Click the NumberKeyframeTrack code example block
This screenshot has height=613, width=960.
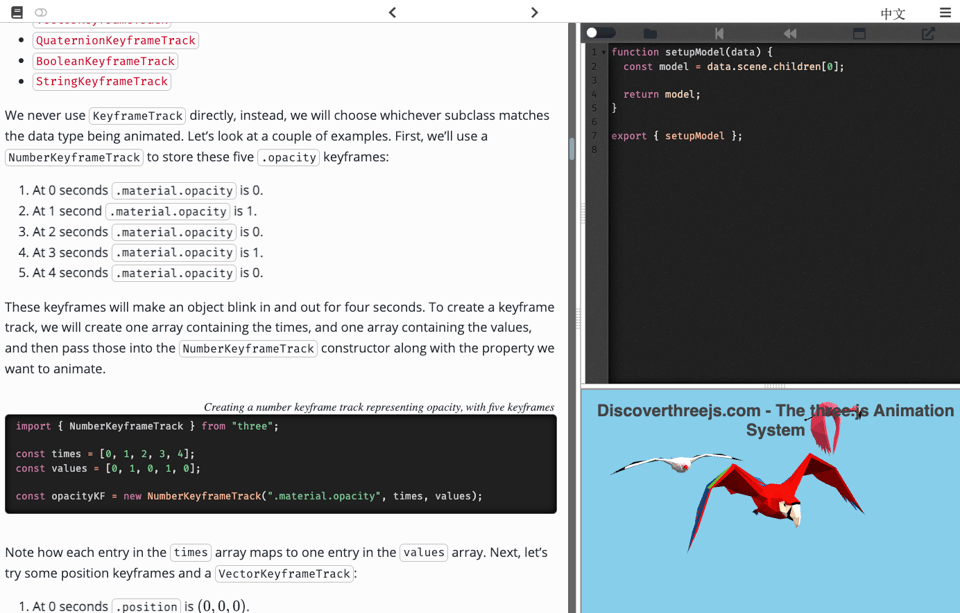click(280, 464)
